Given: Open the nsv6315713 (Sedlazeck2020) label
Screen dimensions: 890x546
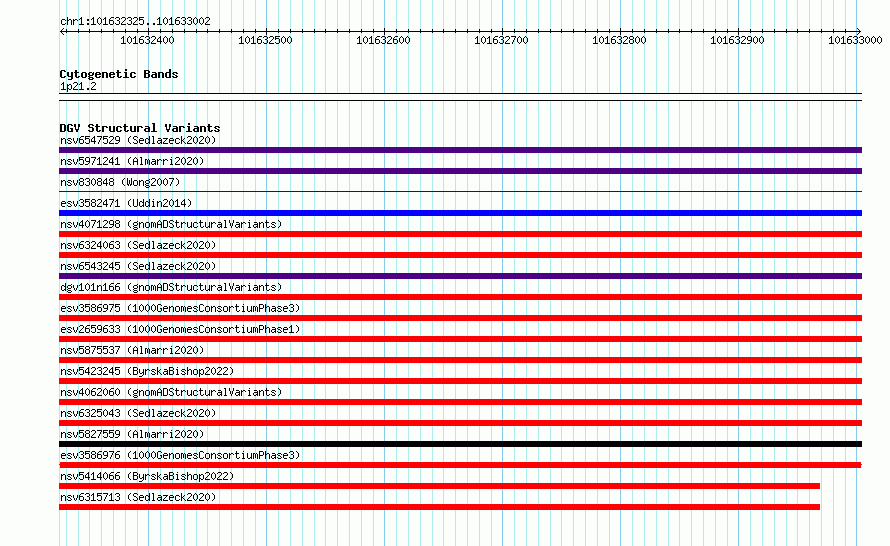Looking at the screenshot, I should coord(138,497).
